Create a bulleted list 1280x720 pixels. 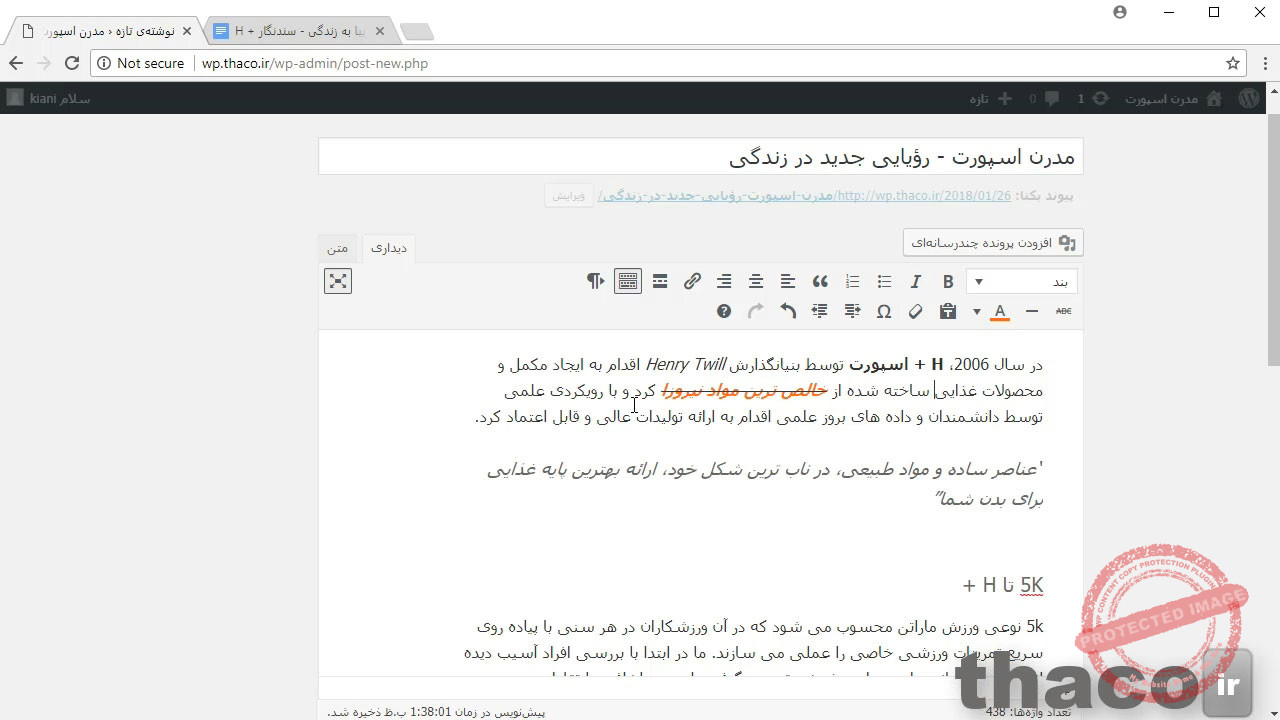884,281
